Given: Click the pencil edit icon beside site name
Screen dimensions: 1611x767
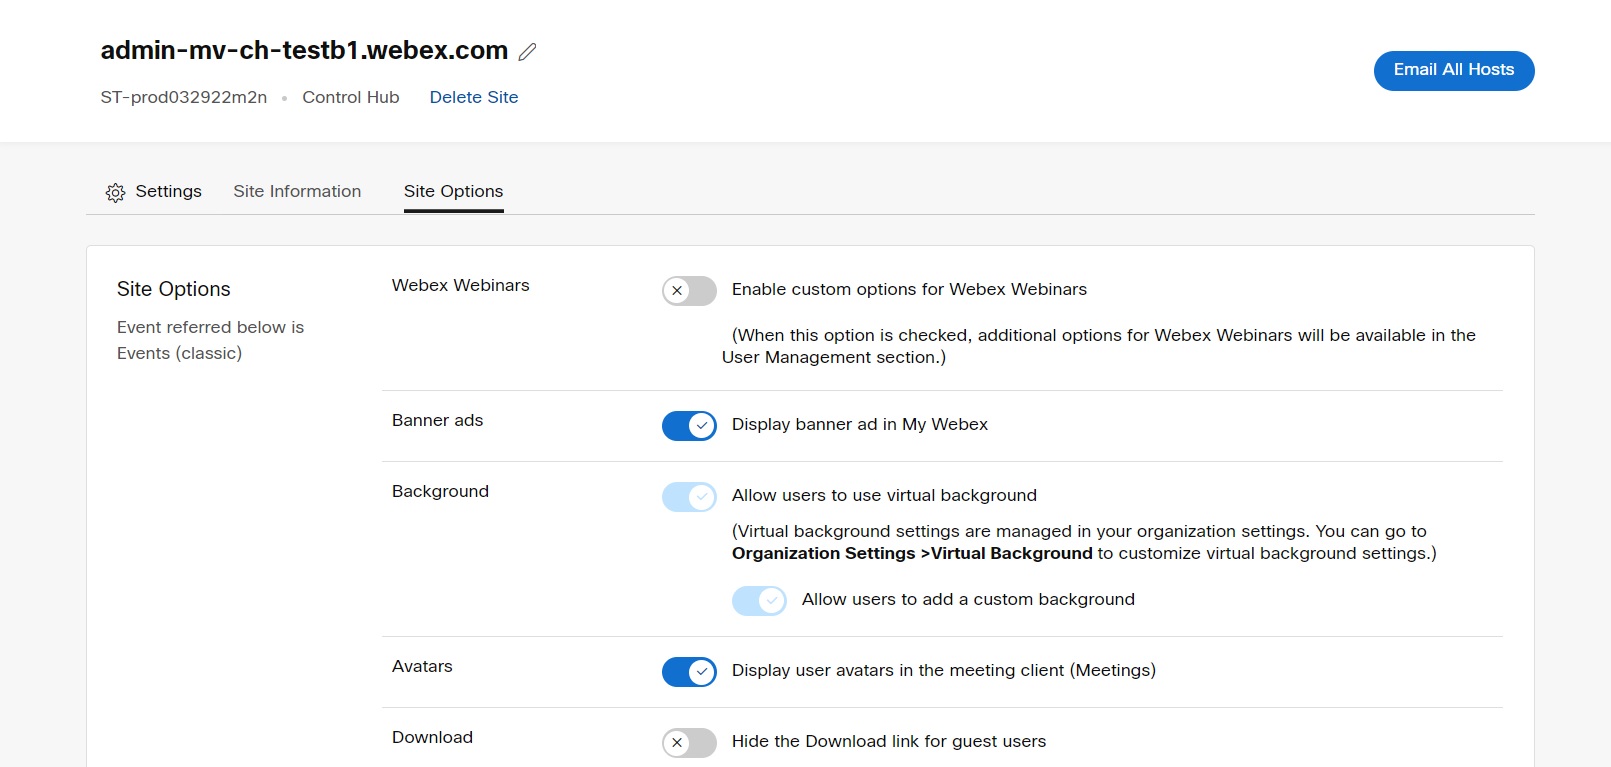Looking at the screenshot, I should (x=528, y=52).
